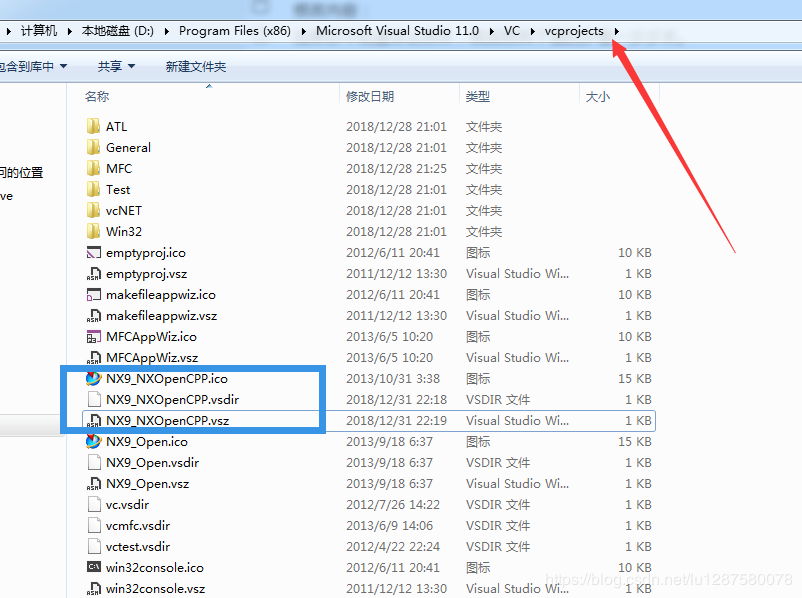This screenshot has width=802, height=598.
Task: Sort files by the 类型 column header
Action: tap(519, 96)
